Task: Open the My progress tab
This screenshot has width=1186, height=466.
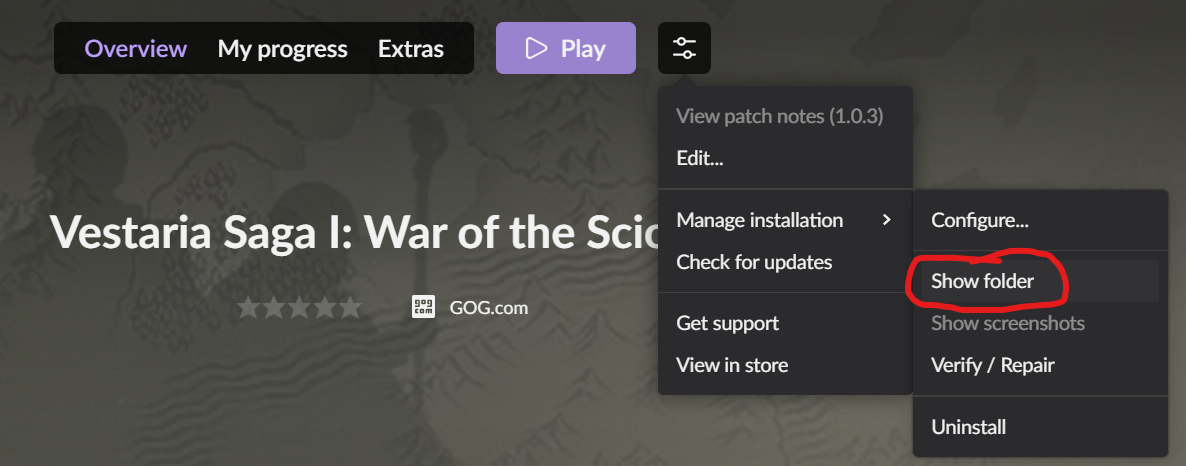Action: [282, 49]
